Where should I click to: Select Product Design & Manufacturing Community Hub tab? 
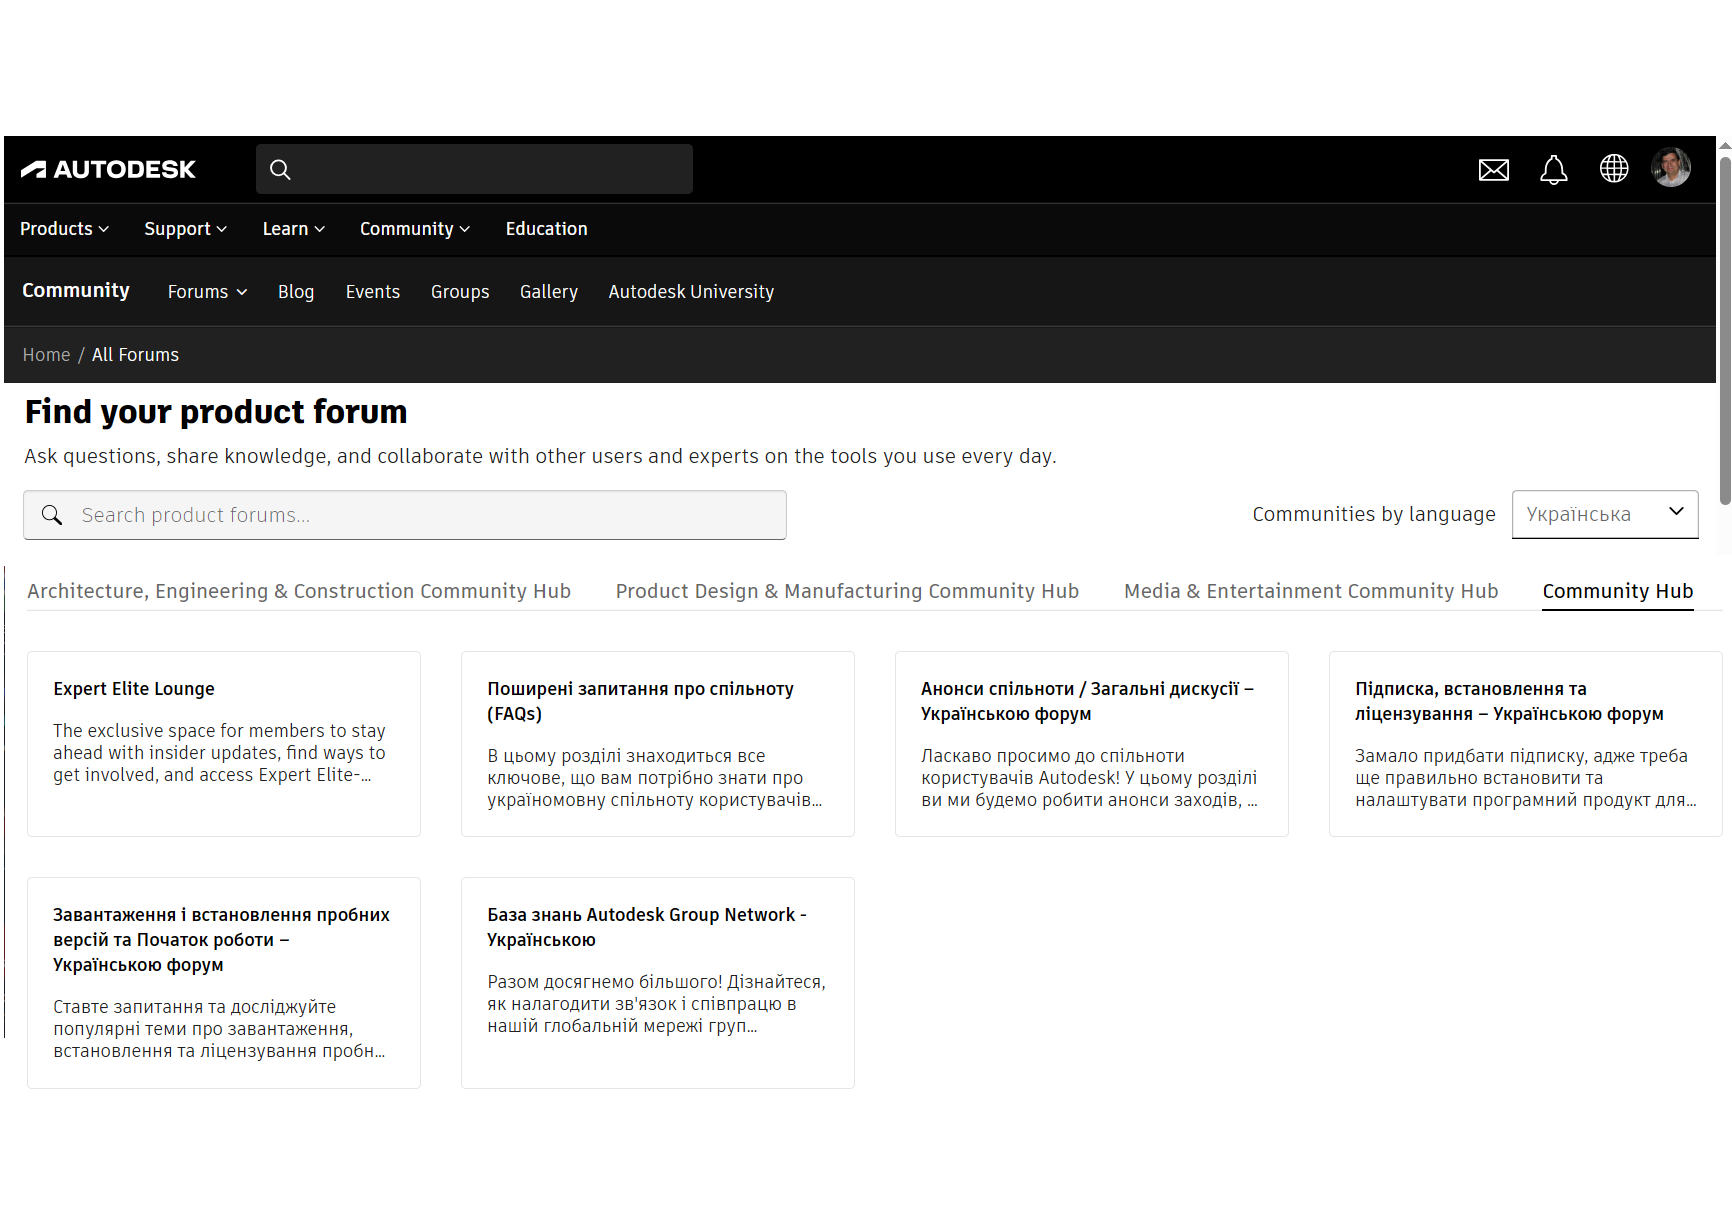[x=847, y=591]
